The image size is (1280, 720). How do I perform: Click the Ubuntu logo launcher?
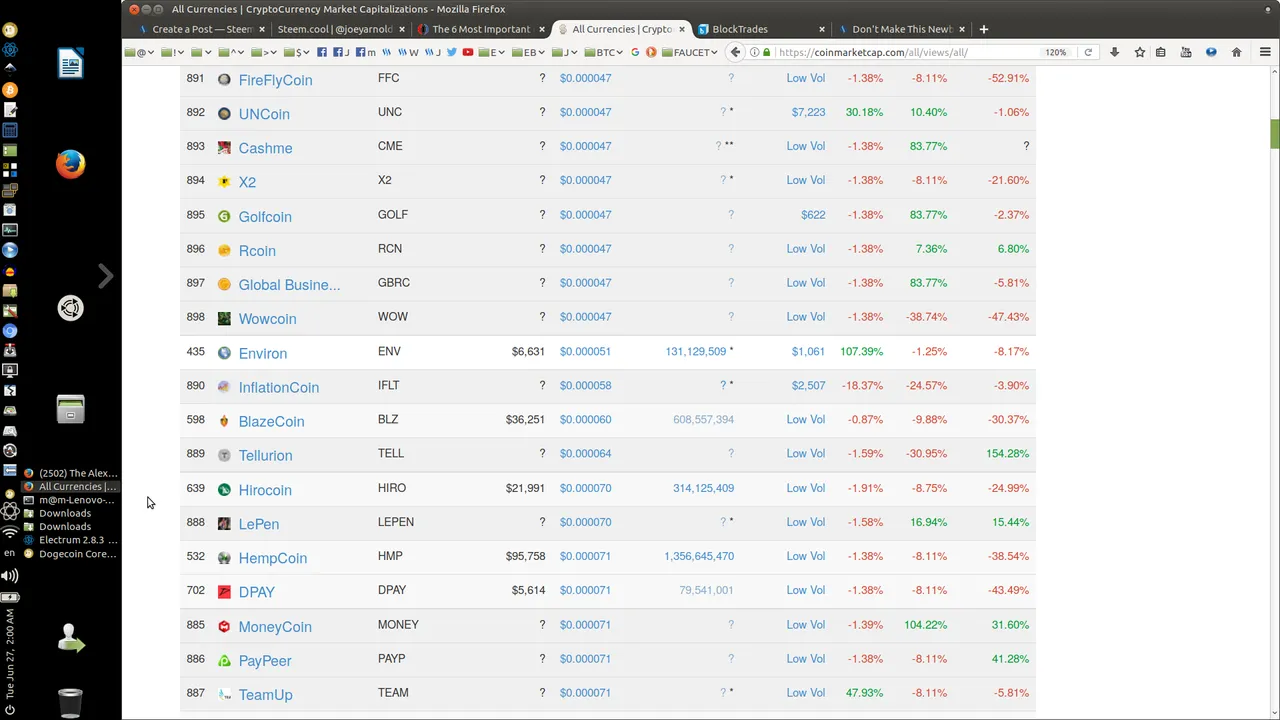[x=70, y=308]
